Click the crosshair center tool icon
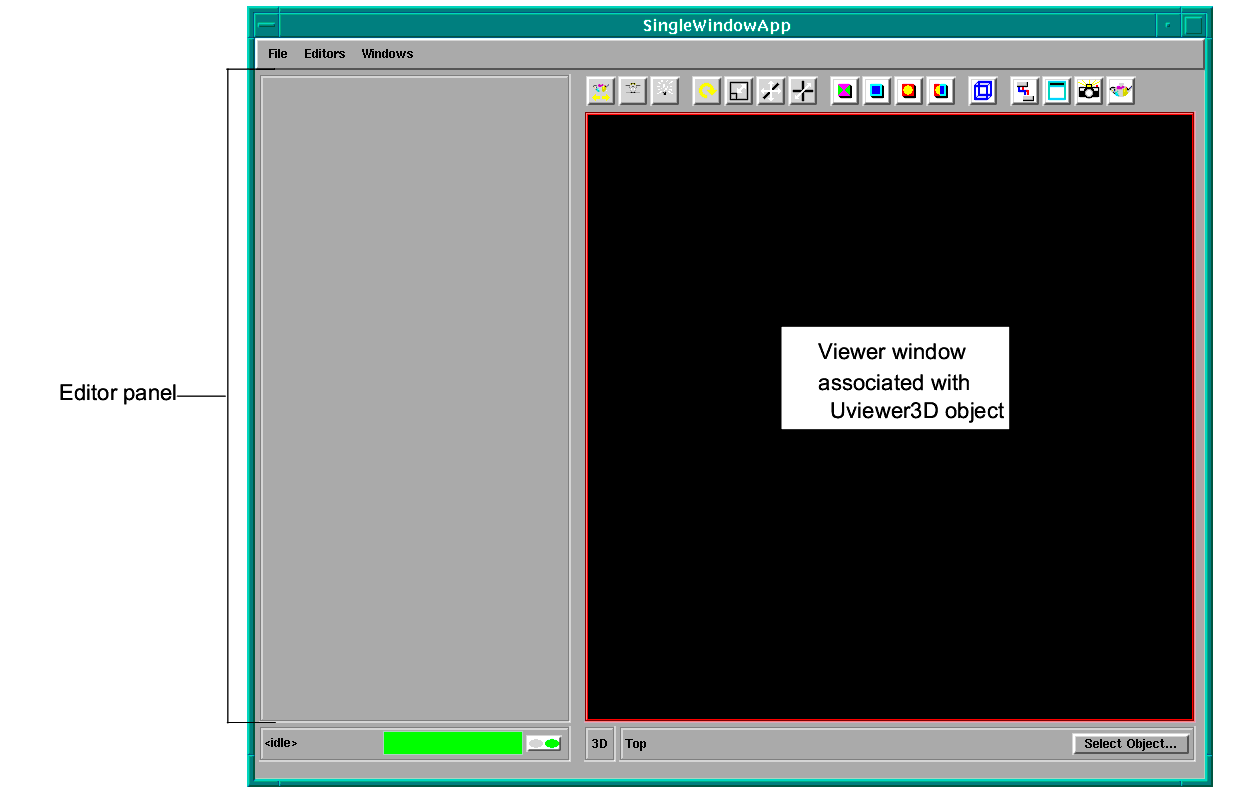Viewport: 1236px width, 790px height. [x=803, y=92]
